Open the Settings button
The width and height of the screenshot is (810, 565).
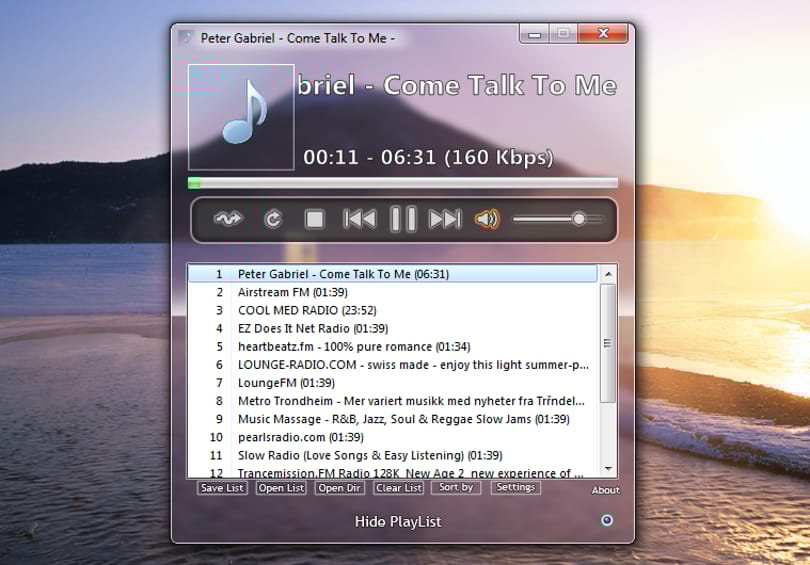point(516,487)
